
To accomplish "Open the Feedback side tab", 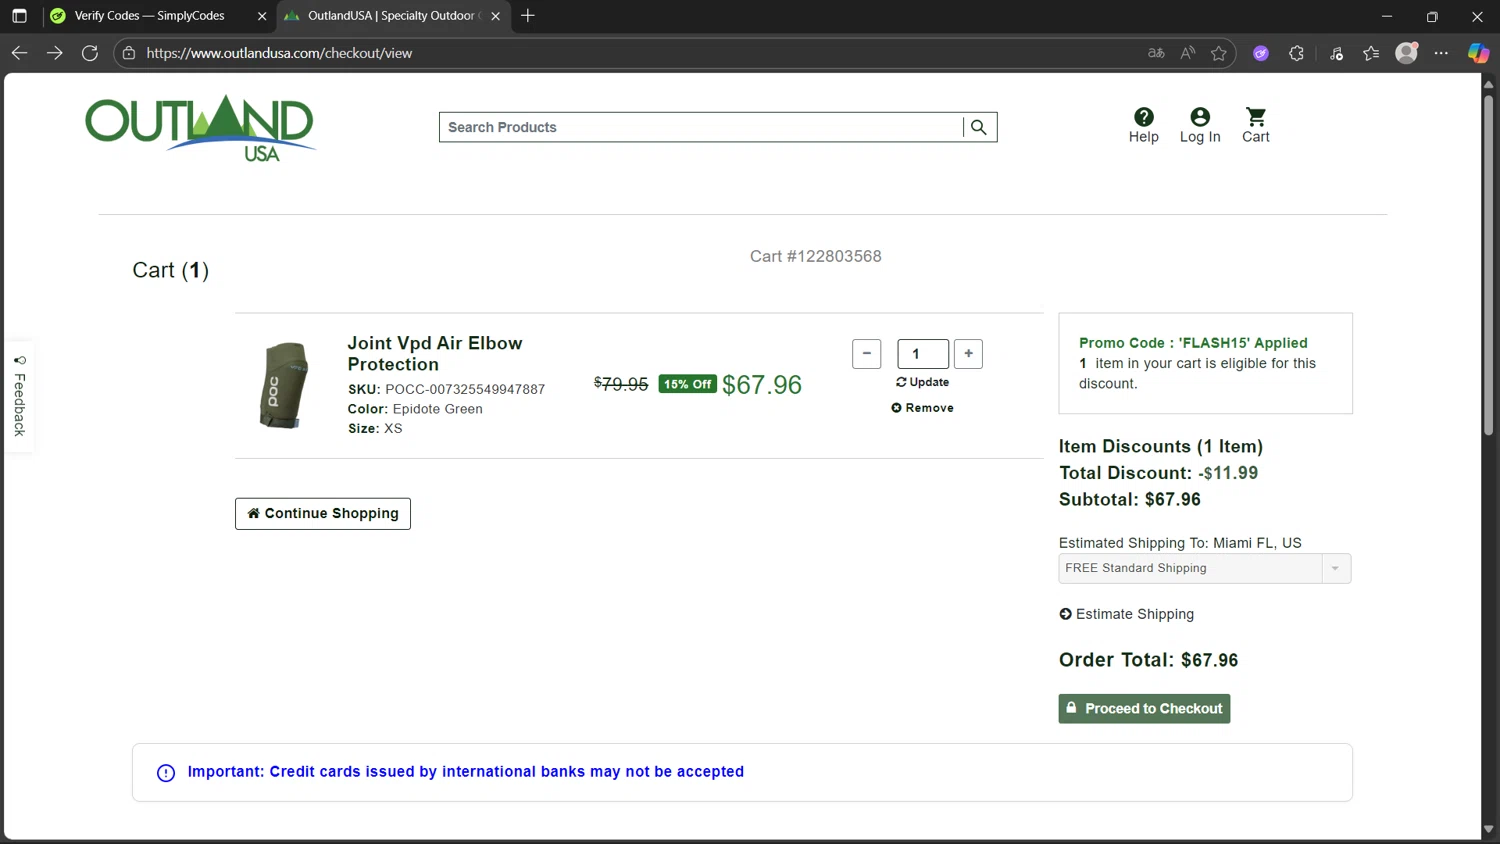I will tap(19, 396).
